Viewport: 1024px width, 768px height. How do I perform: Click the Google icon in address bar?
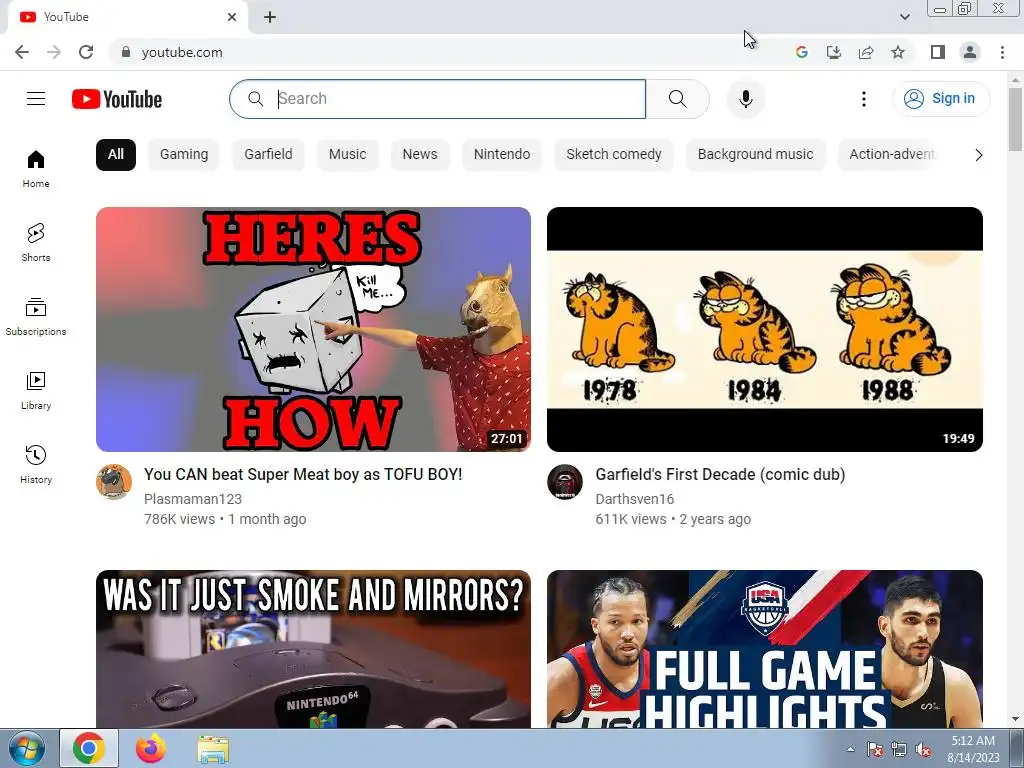point(801,52)
